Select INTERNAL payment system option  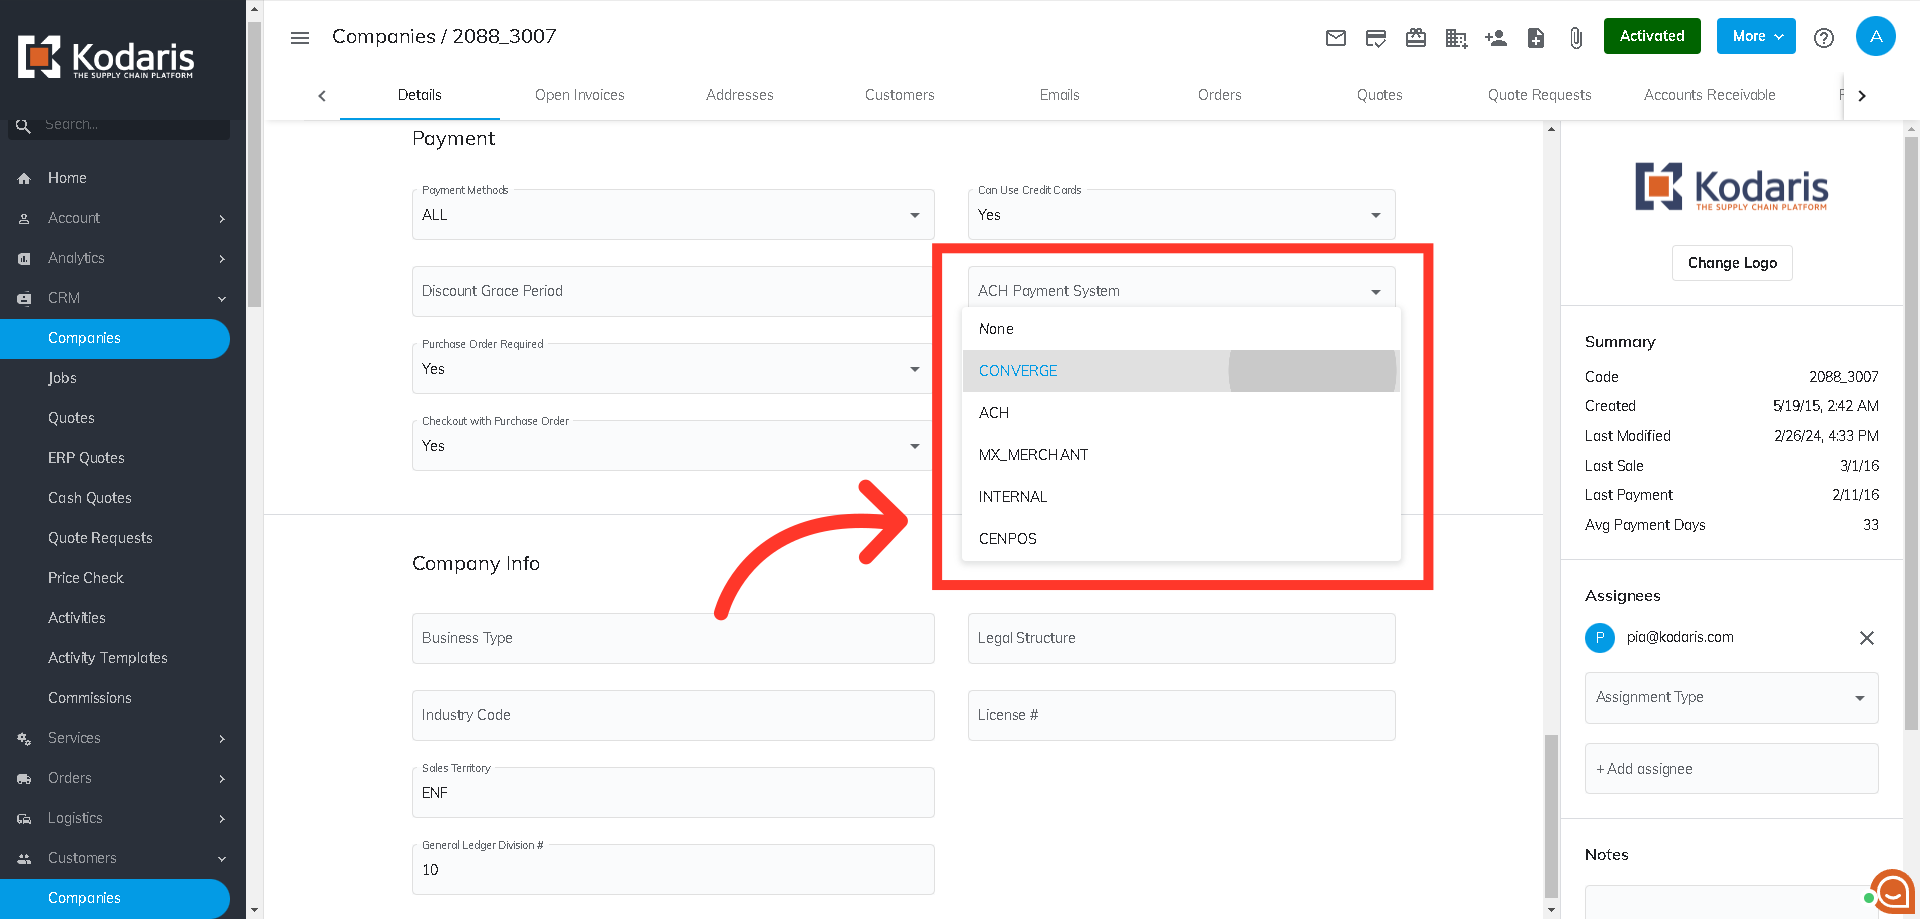(x=1181, y=497)
